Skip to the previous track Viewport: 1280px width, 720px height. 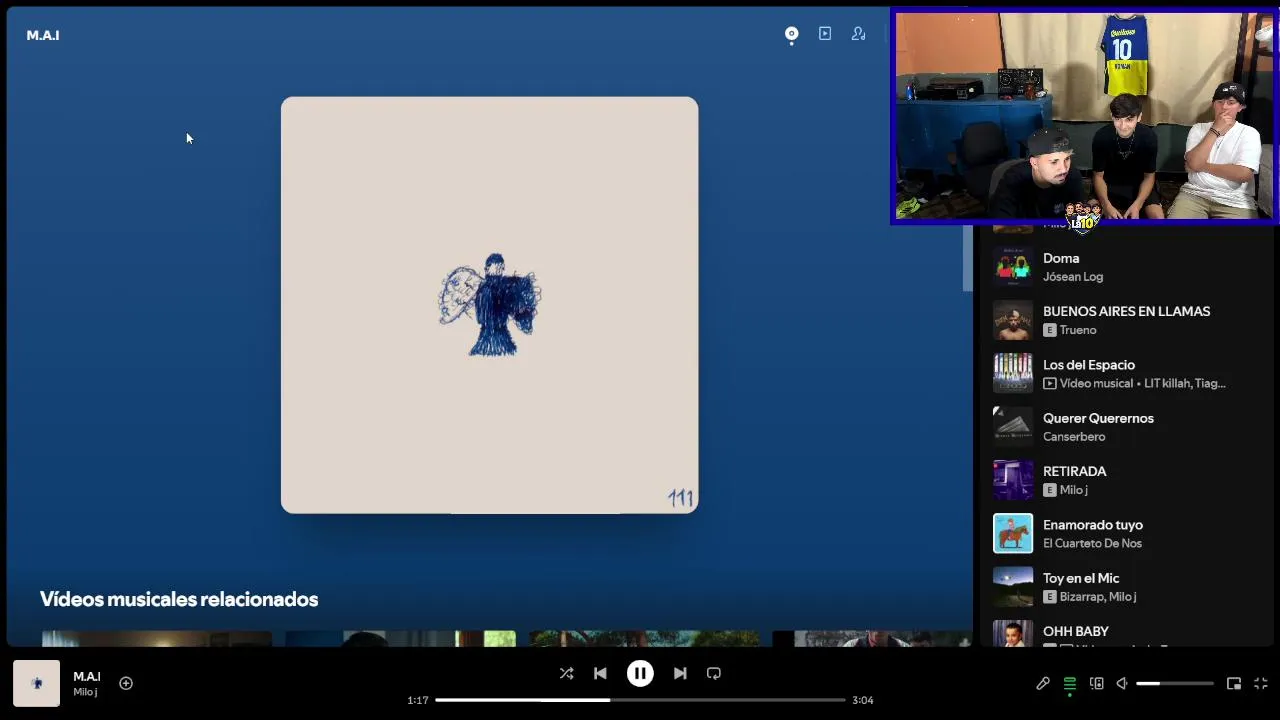pyautogui.click(x=600, y=674)
